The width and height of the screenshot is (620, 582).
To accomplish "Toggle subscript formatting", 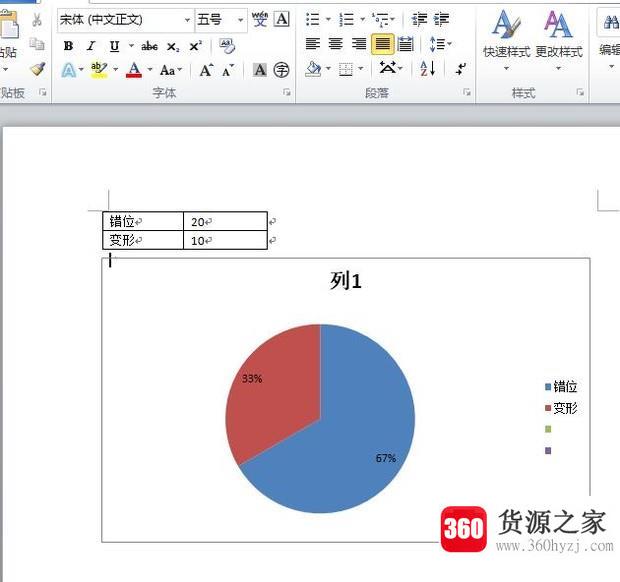I will tap(173, 47).
